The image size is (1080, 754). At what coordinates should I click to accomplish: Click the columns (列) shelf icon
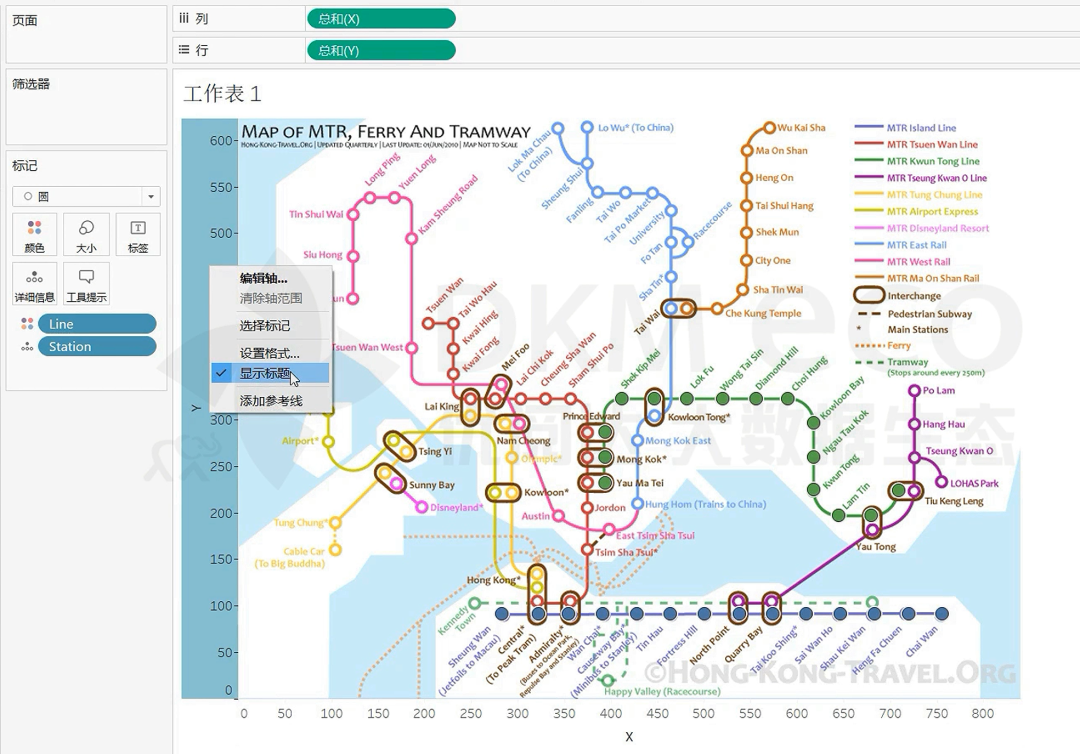[x=184, y=19]
